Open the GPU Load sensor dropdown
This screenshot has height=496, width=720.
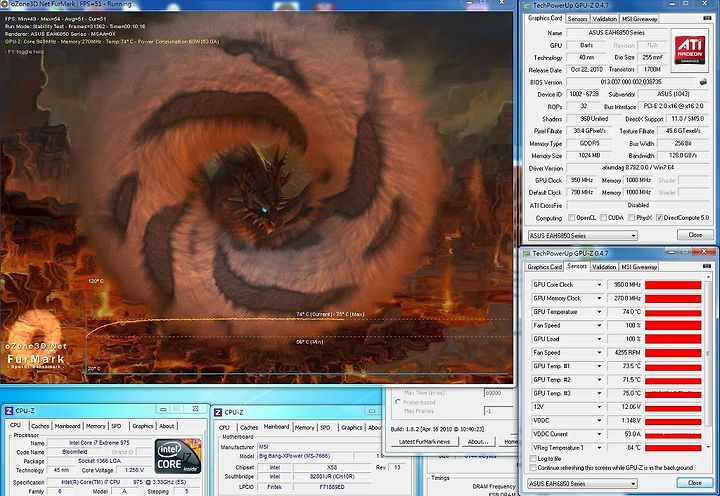(599, 339)
